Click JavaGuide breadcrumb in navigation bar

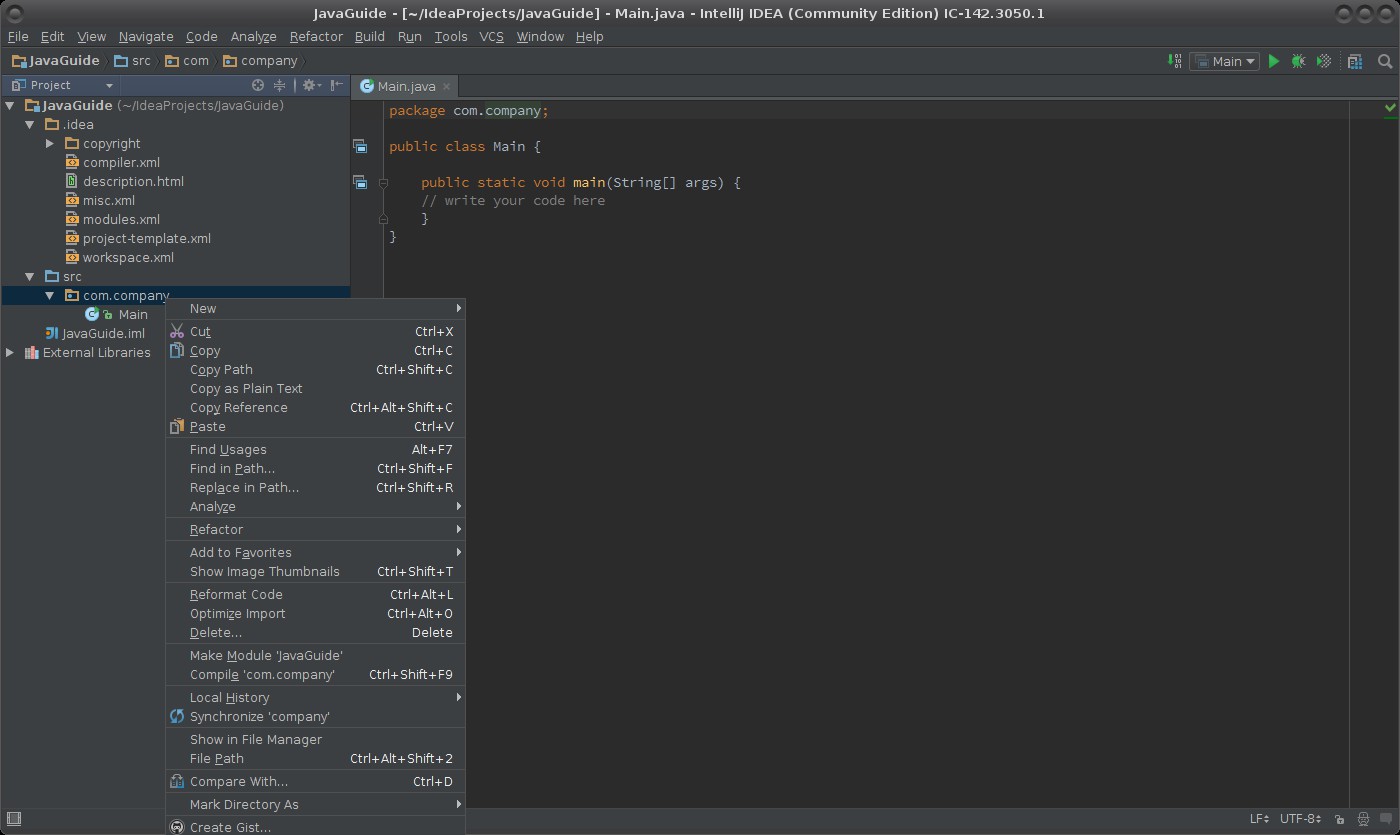point(56,61)
